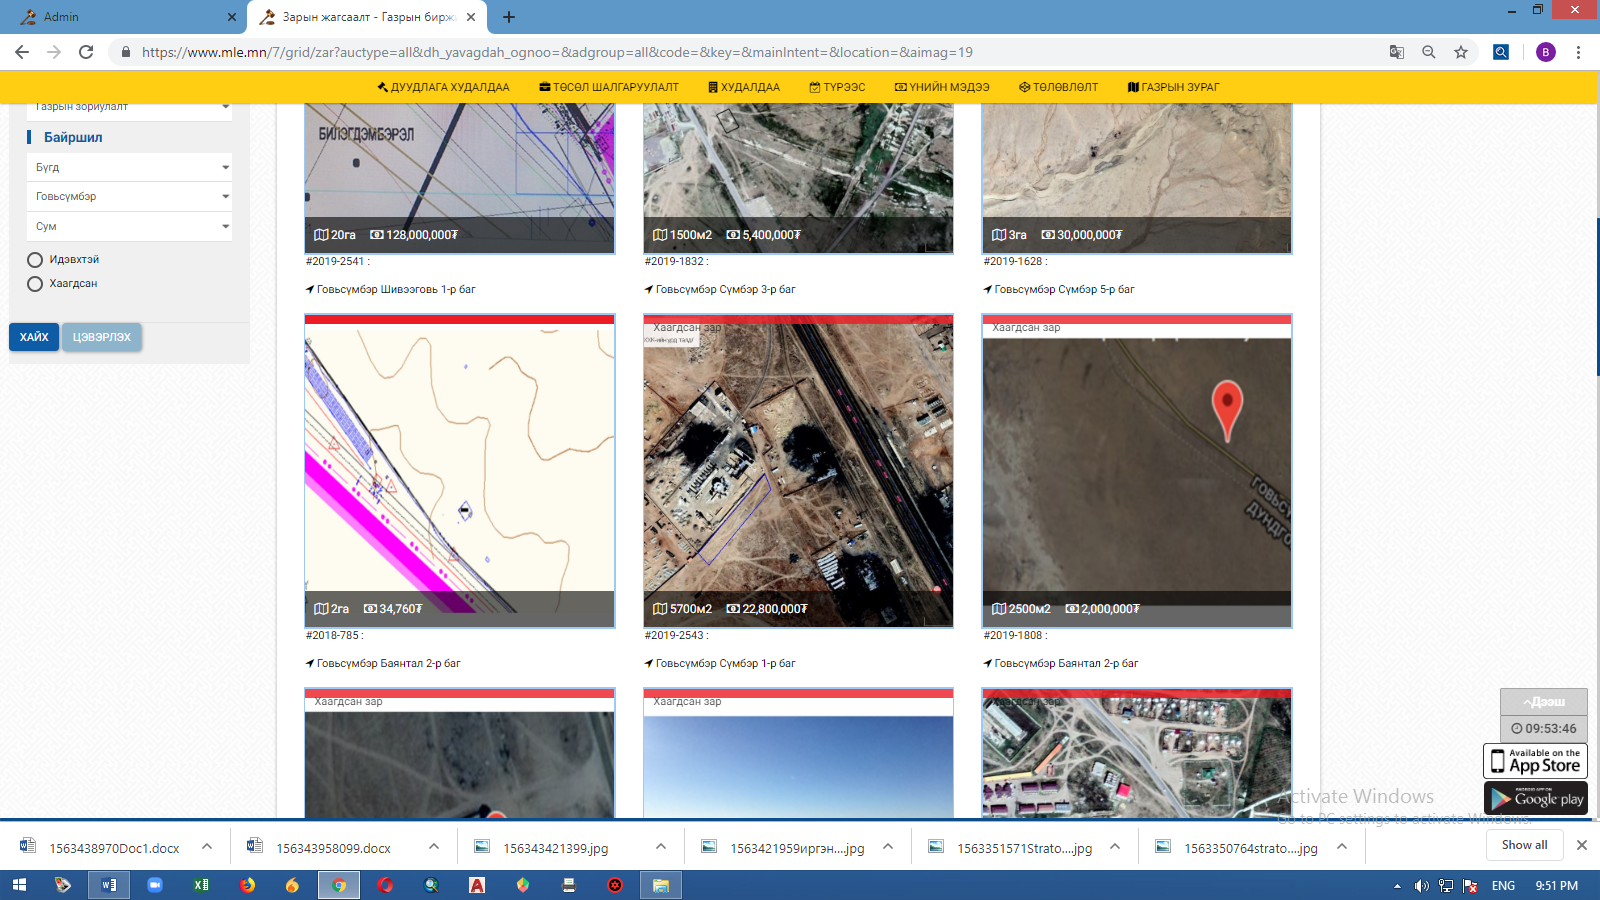Open ДУУДЛАГА ХУДАЛДАА menu
1600x900 pixels.
(443, 87)
